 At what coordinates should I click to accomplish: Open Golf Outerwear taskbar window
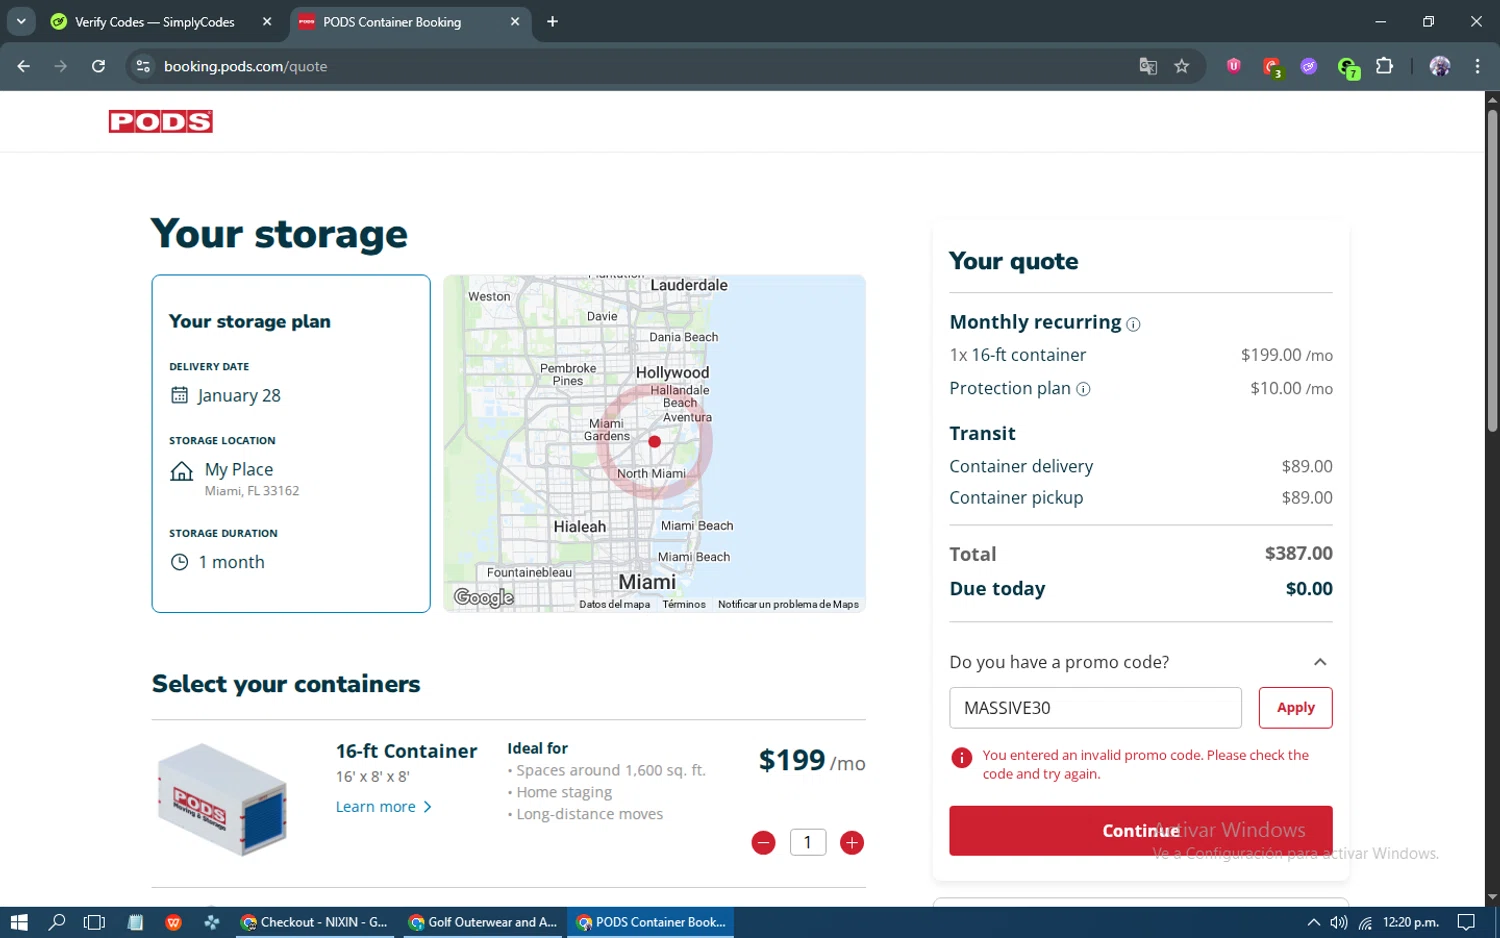[x=484, y=922]
